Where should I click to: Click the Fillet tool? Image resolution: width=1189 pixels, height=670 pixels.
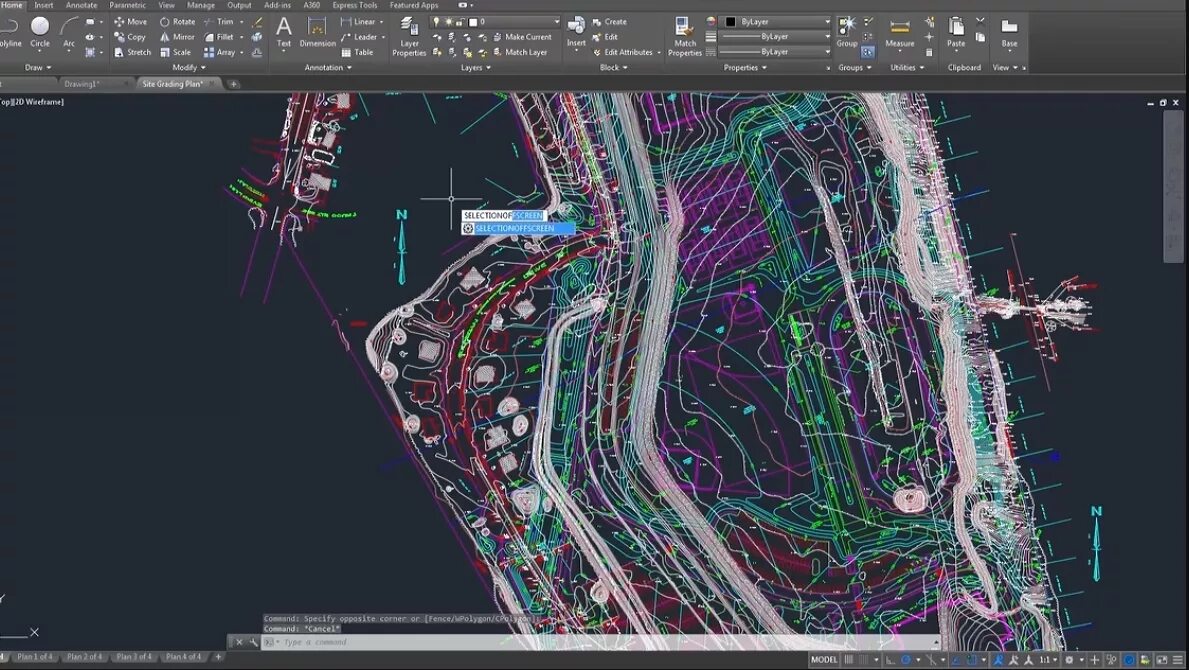point(219,37)
